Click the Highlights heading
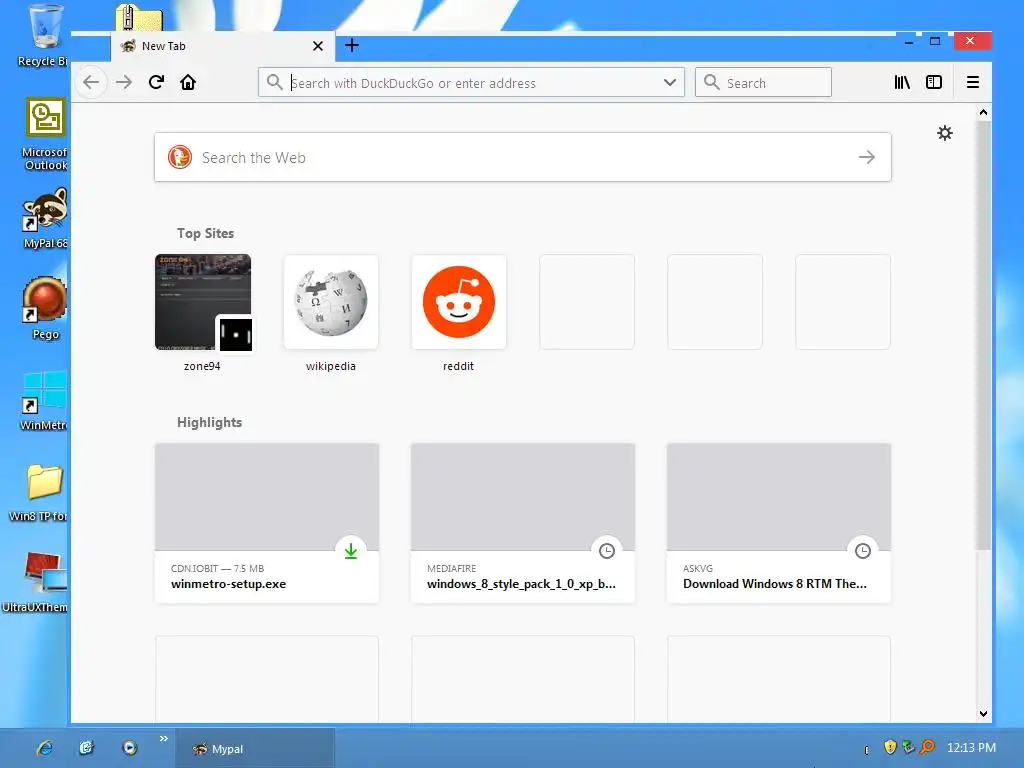Image resolution: width=1024 pixels, height=768 pixels. coord(209,423)
